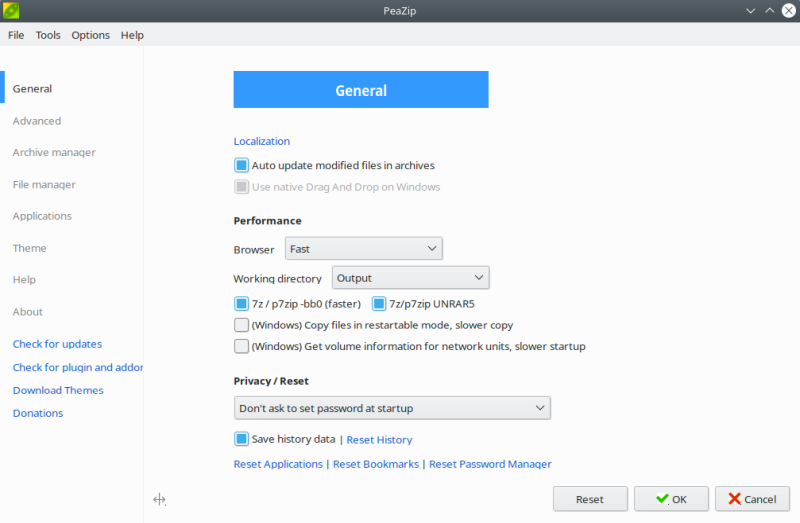Toggle 7z/p7zip UNRAR5 checkbox
This screenshot has height=523, width=800.
[379, 304]
